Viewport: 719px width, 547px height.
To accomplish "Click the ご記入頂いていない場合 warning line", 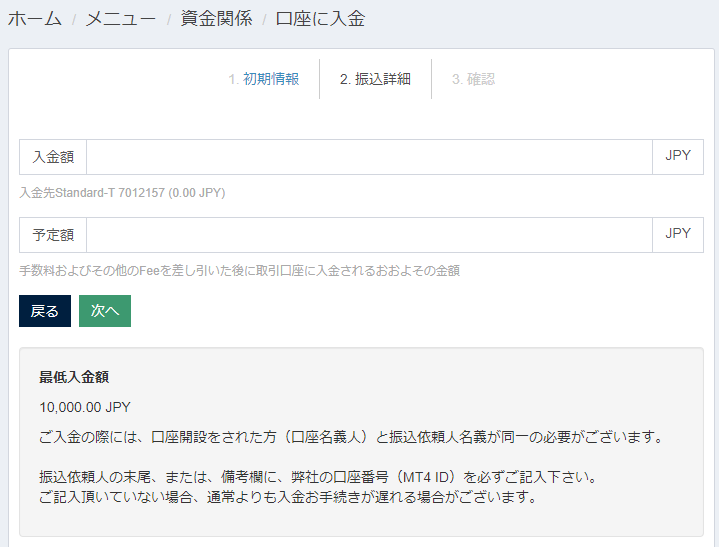I will (288, 497).
